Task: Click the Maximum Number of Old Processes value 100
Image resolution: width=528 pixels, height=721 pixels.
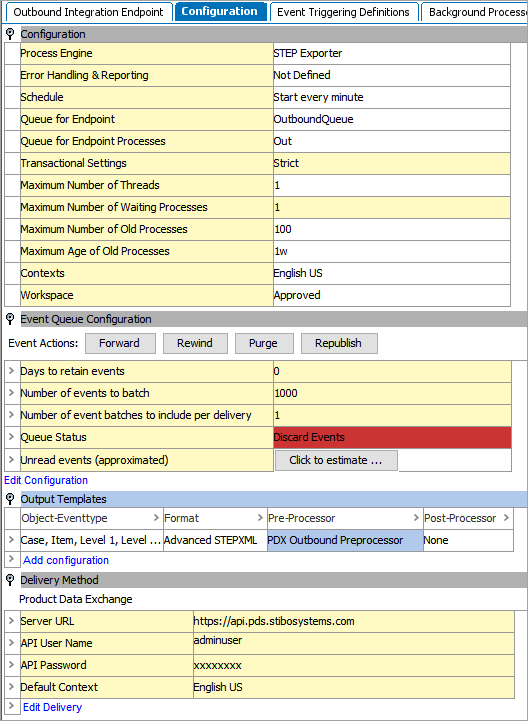Action: pos(391,229)
